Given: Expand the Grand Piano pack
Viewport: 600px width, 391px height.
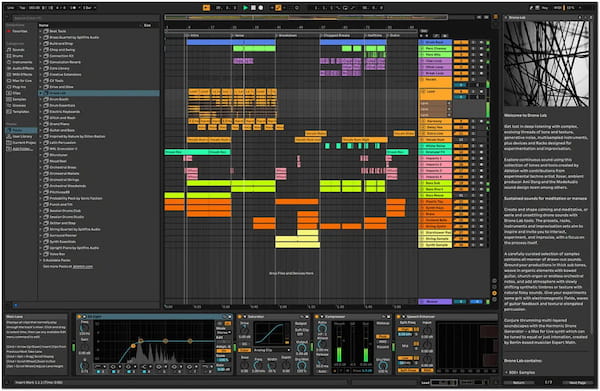Looking at the screenshot, I should point(41,124).
